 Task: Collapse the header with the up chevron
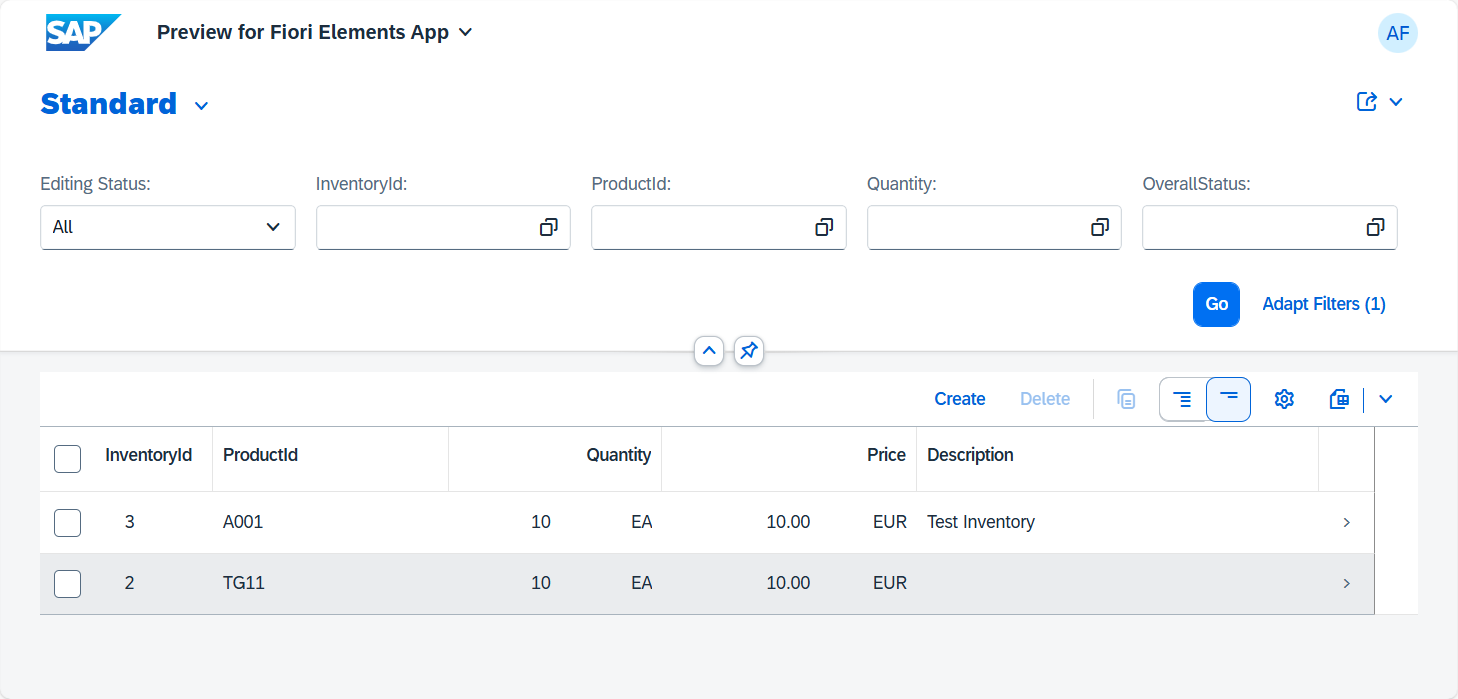pos(709,351)
